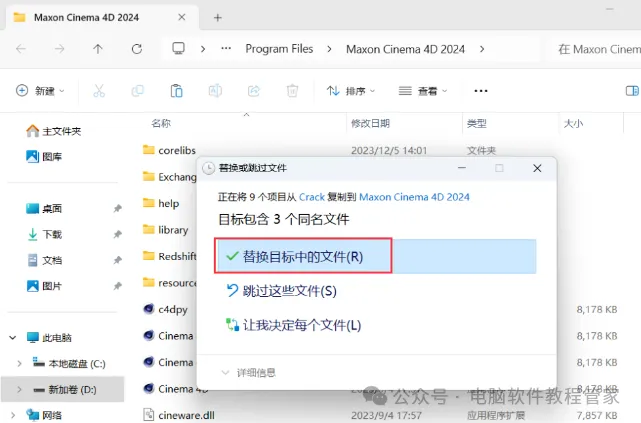Click the pin icon next to 下载
The height and width of the screenshot is (423, 641).
pyautogui.click(x=117, y=234)
